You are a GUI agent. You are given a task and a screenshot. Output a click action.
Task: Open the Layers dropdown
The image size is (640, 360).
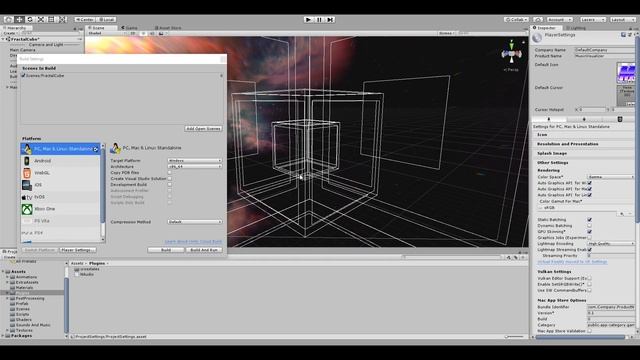(x=592, y=19)
